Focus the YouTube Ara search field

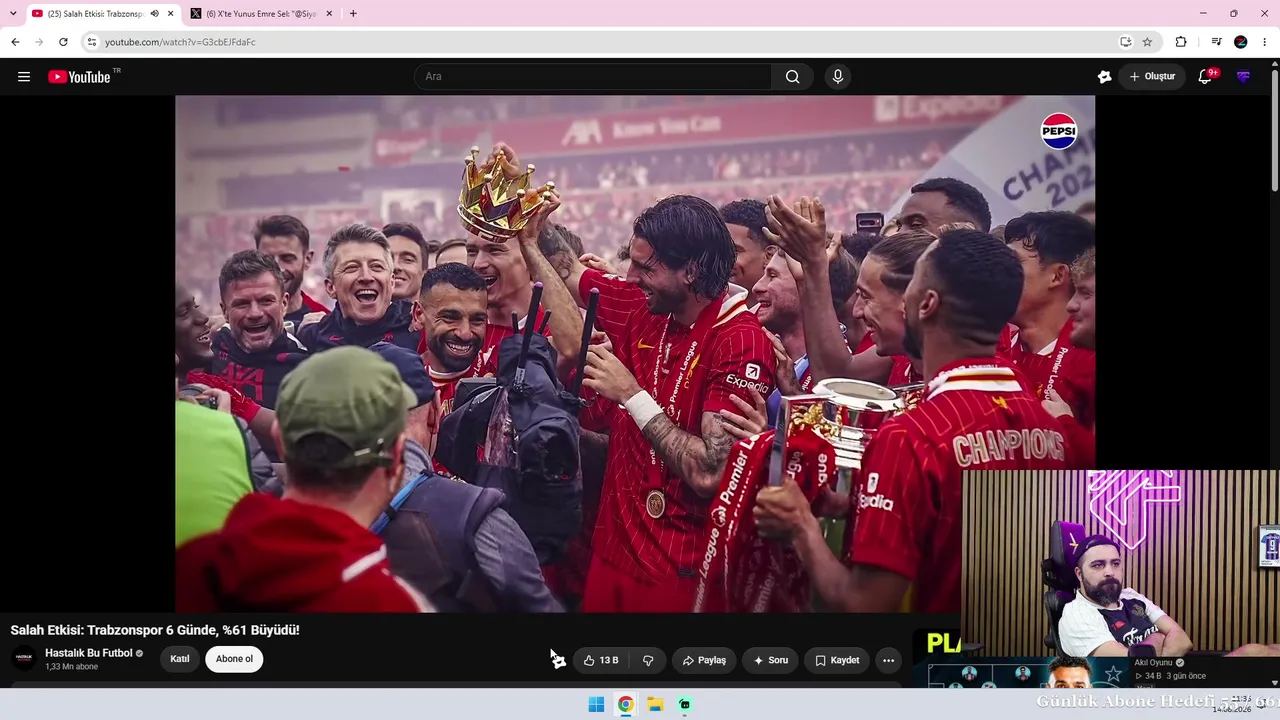point(593,77)
